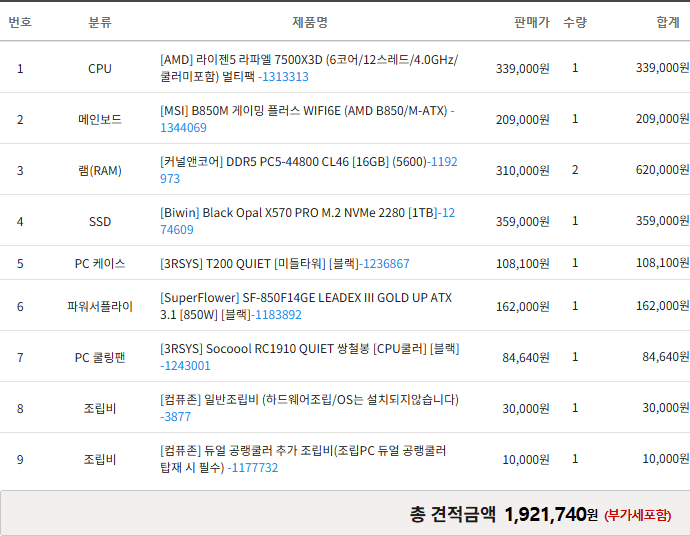This screenshot has width=690, height=536.
Task: Open the AMD 라이젠5 7500X3D product link
Action: (309, 68)
